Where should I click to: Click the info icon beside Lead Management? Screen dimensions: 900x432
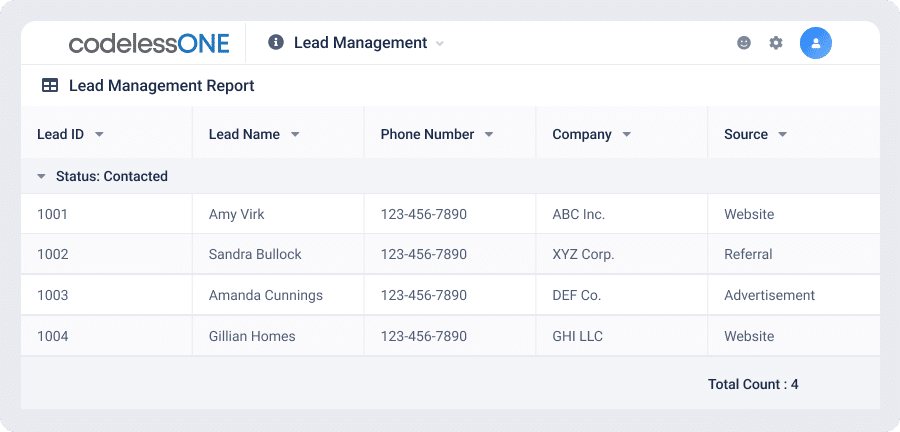tap(276, 42)
